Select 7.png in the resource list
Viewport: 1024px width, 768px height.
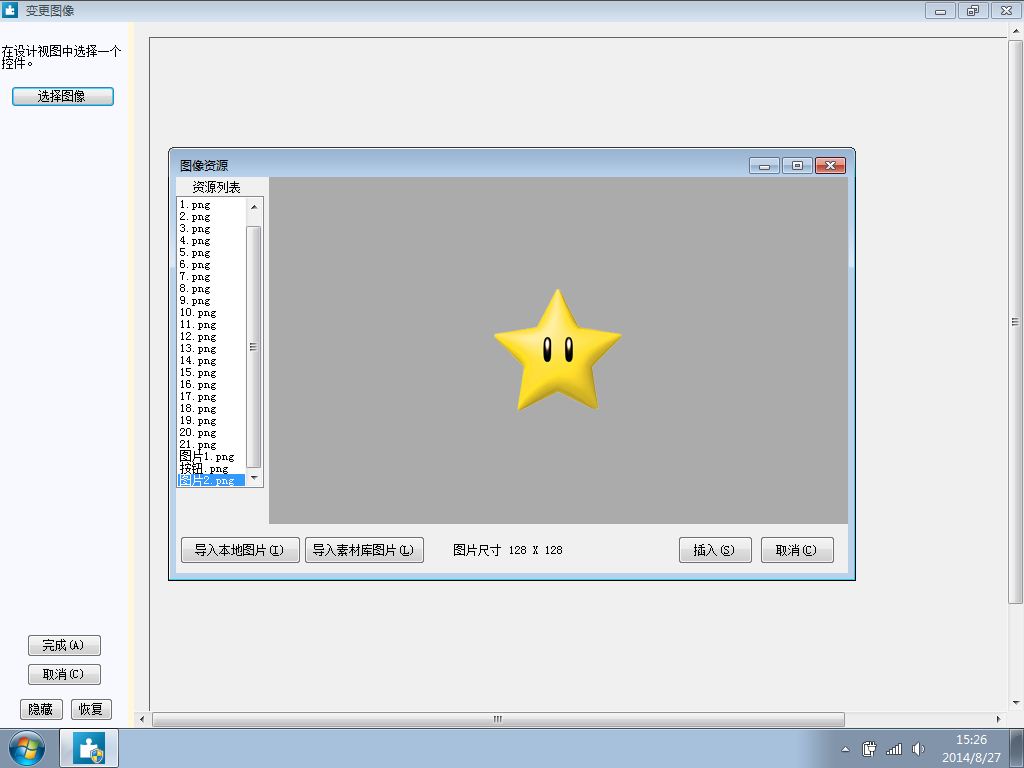(x=211, y=276)
